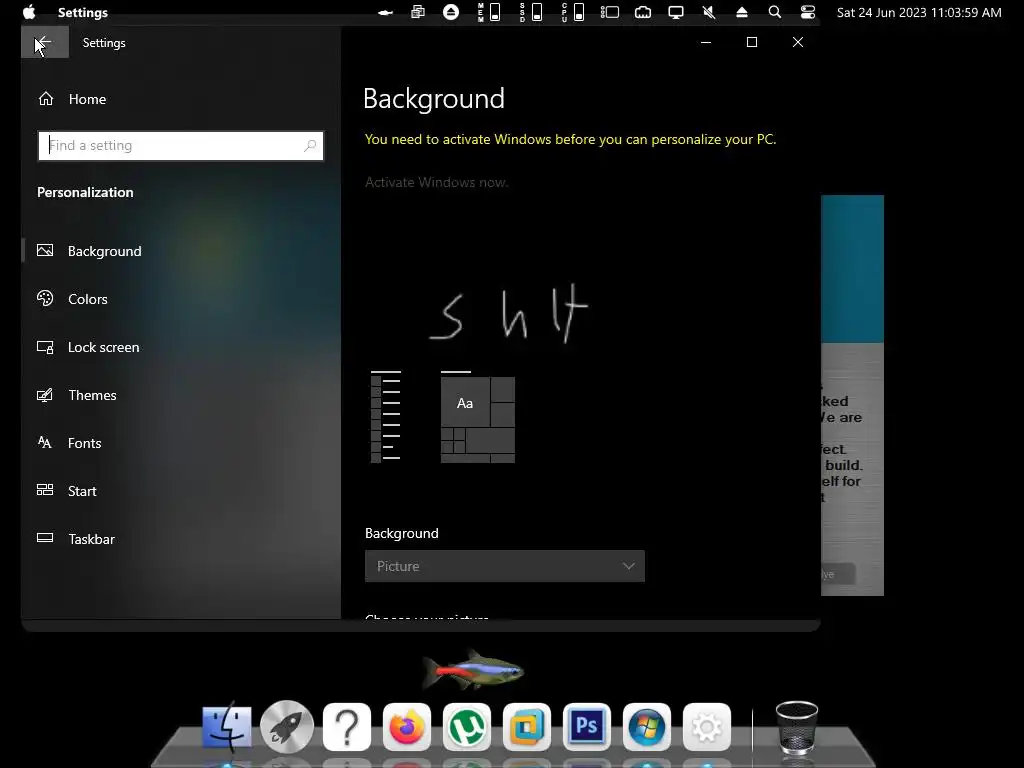Image resolution: width=1024 pixels, height=768 pixels.
Task: Open Spotlight search in the menu bar
Action: tap(775, 12)
